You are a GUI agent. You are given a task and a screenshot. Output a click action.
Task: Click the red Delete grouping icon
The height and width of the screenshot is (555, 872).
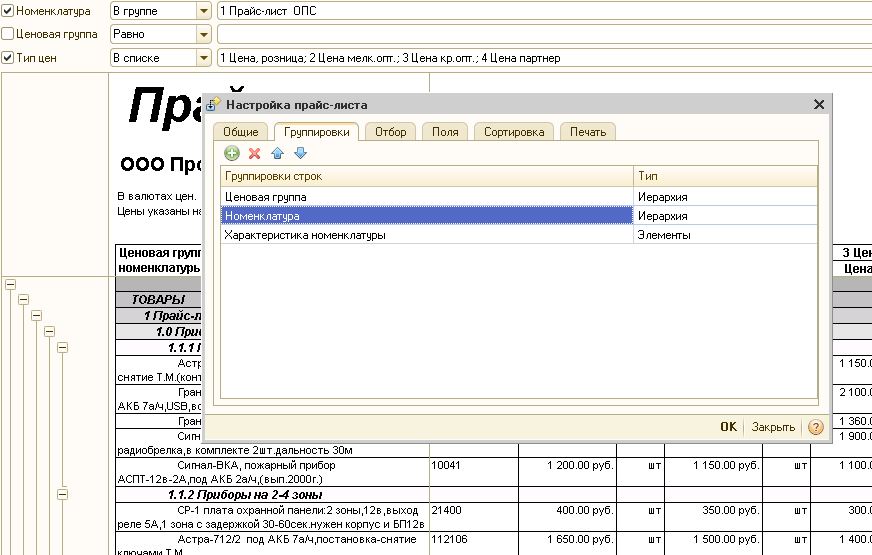click(254, 153)
